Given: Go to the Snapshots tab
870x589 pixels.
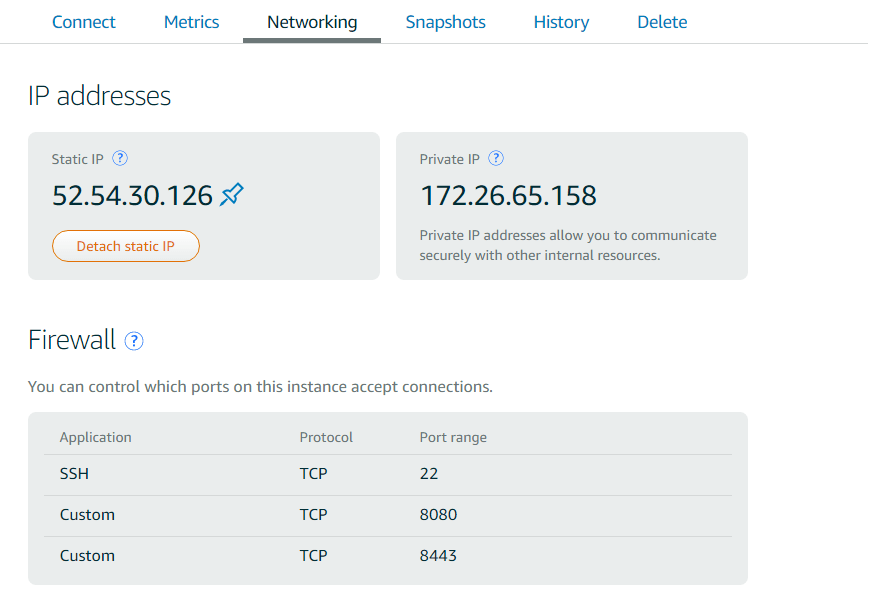Looking at the screenshot, I should click(446, 22).
